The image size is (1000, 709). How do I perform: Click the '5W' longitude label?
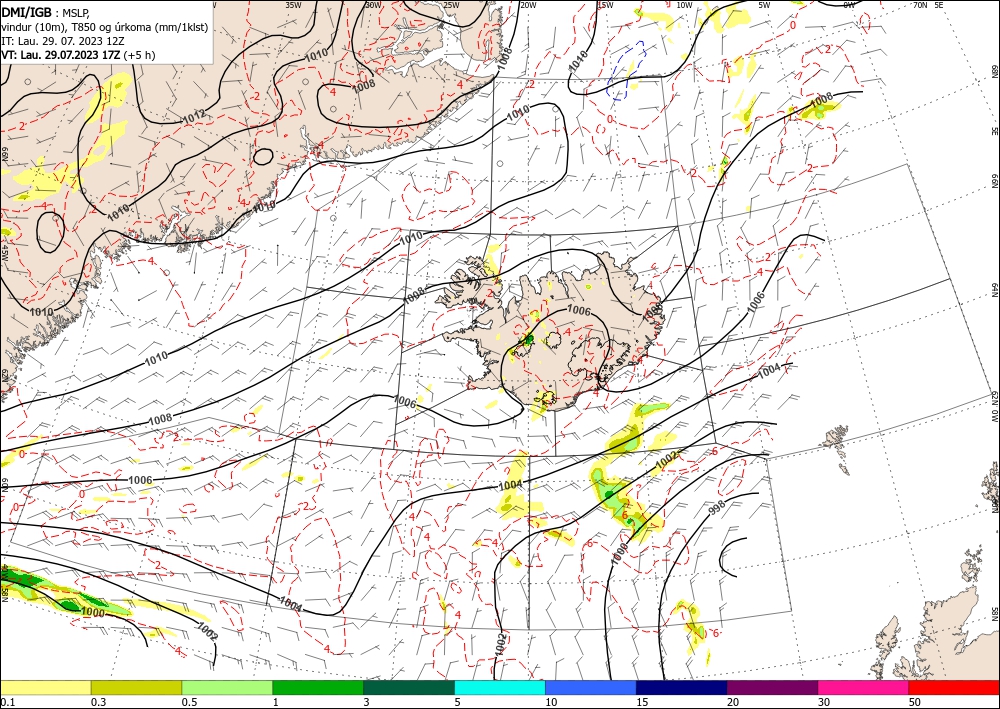(x=764, y=5)
